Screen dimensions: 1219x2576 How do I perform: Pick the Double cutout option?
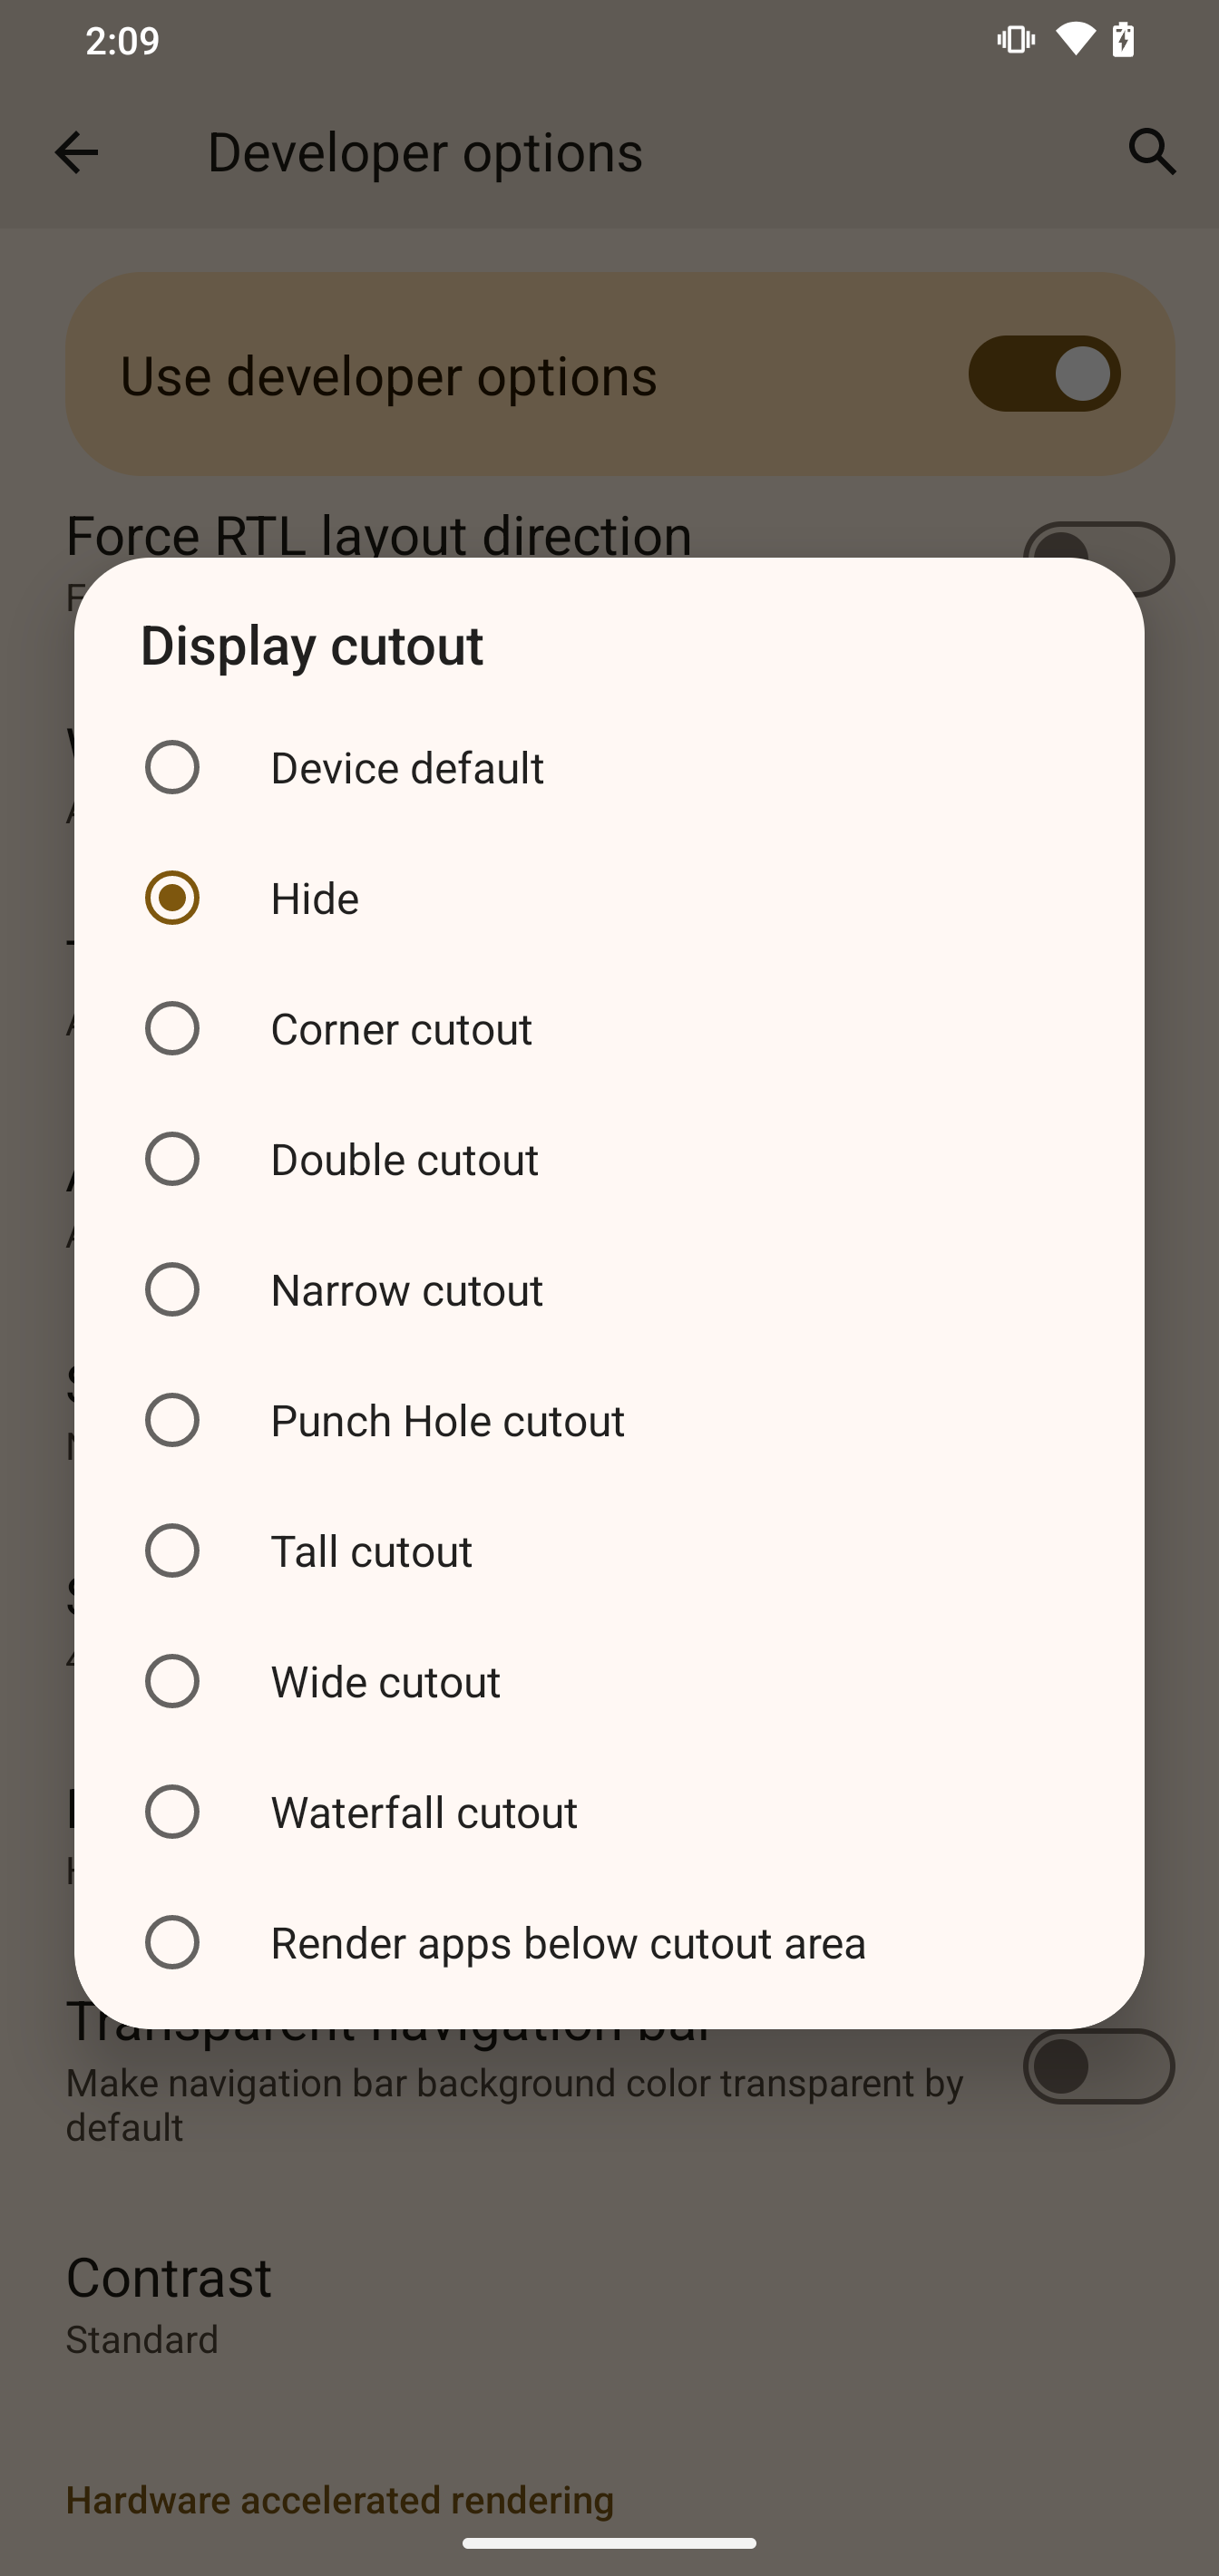[x=172, y=1159]
